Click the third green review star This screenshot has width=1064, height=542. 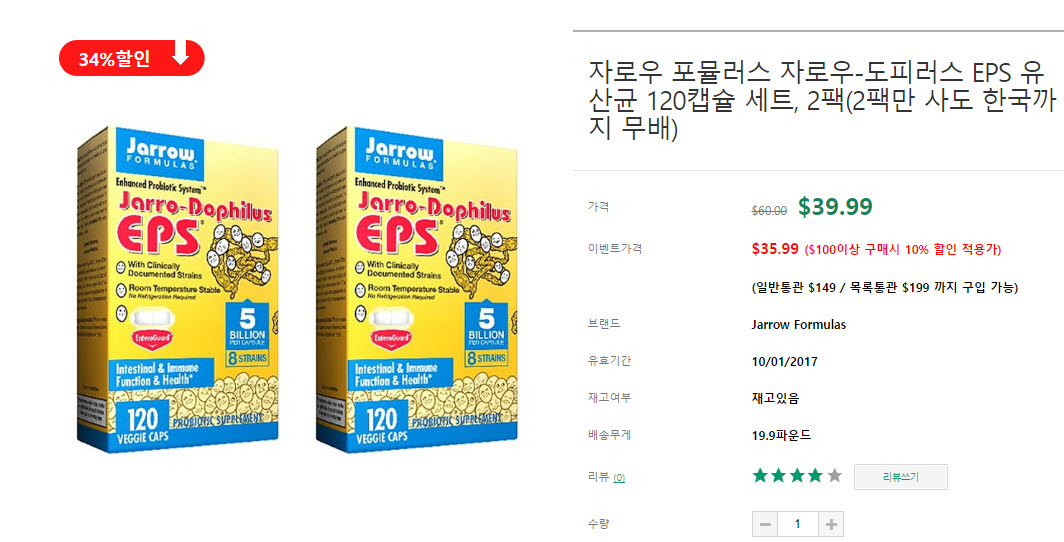tap(797, 476)
